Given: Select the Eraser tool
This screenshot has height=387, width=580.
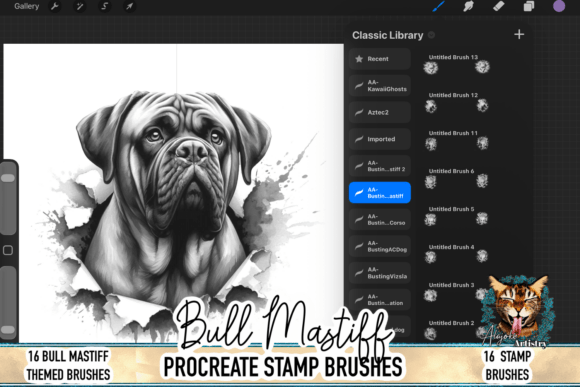Looking at the screenshot, I should point(499,6).
